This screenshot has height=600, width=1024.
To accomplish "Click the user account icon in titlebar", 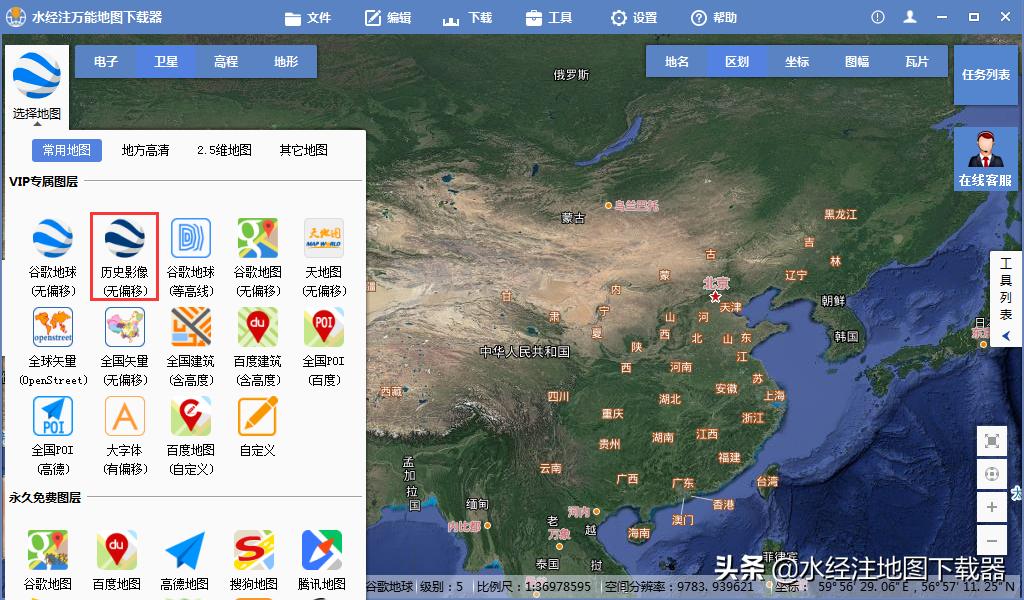I will tap(910, 16).
